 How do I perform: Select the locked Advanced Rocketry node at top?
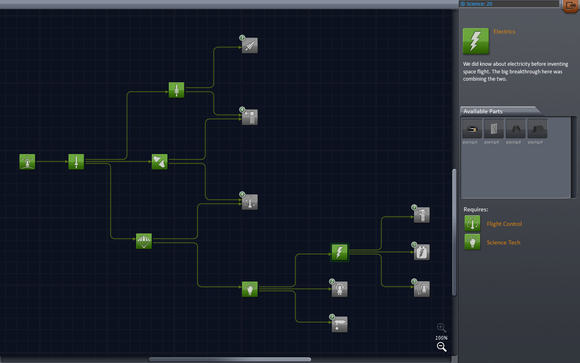point(250,45)
